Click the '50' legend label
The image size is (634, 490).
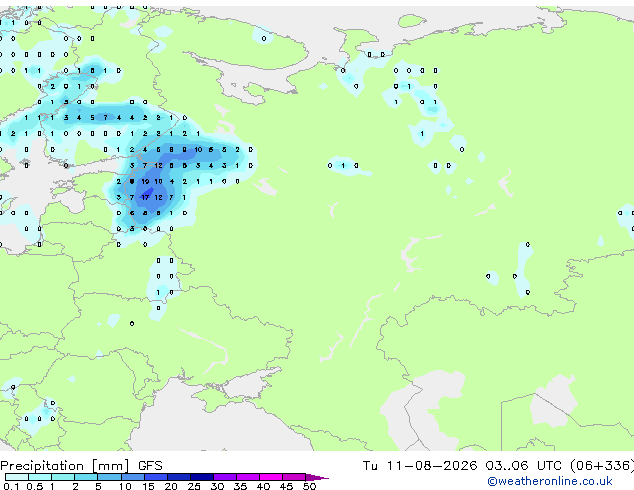309,486
